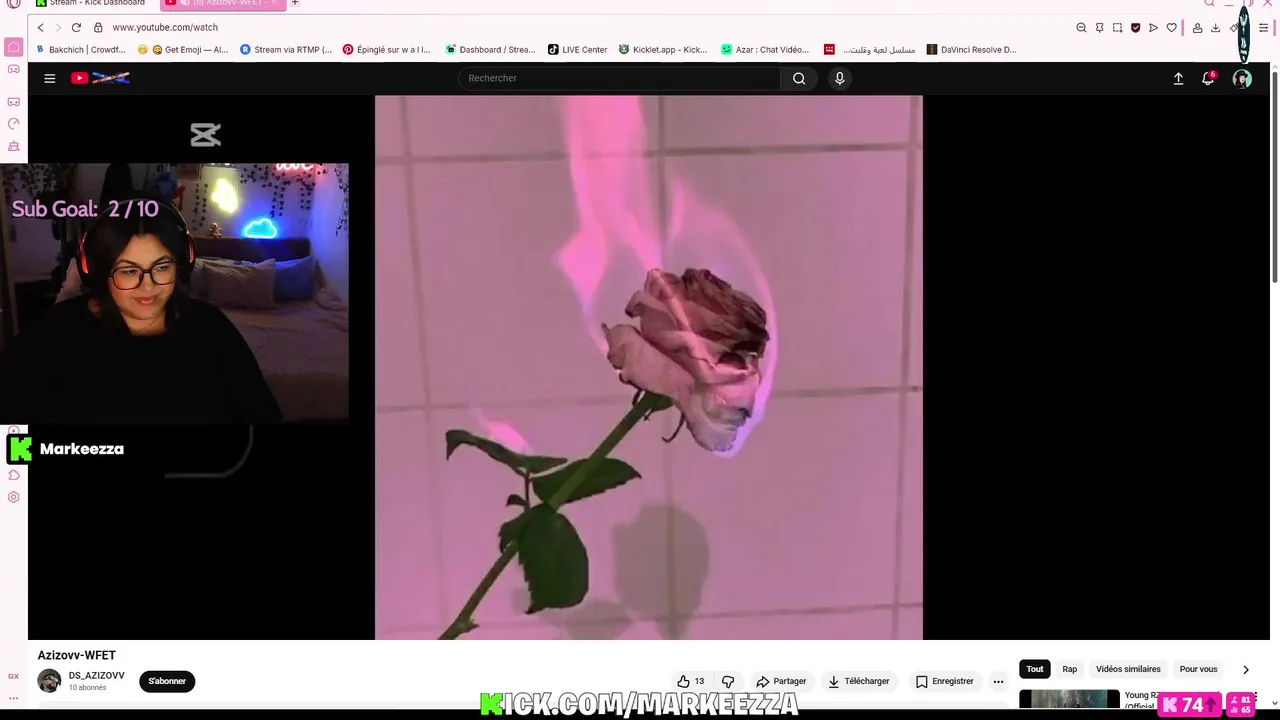View site info via the padlock icon

tap(98, 28)
